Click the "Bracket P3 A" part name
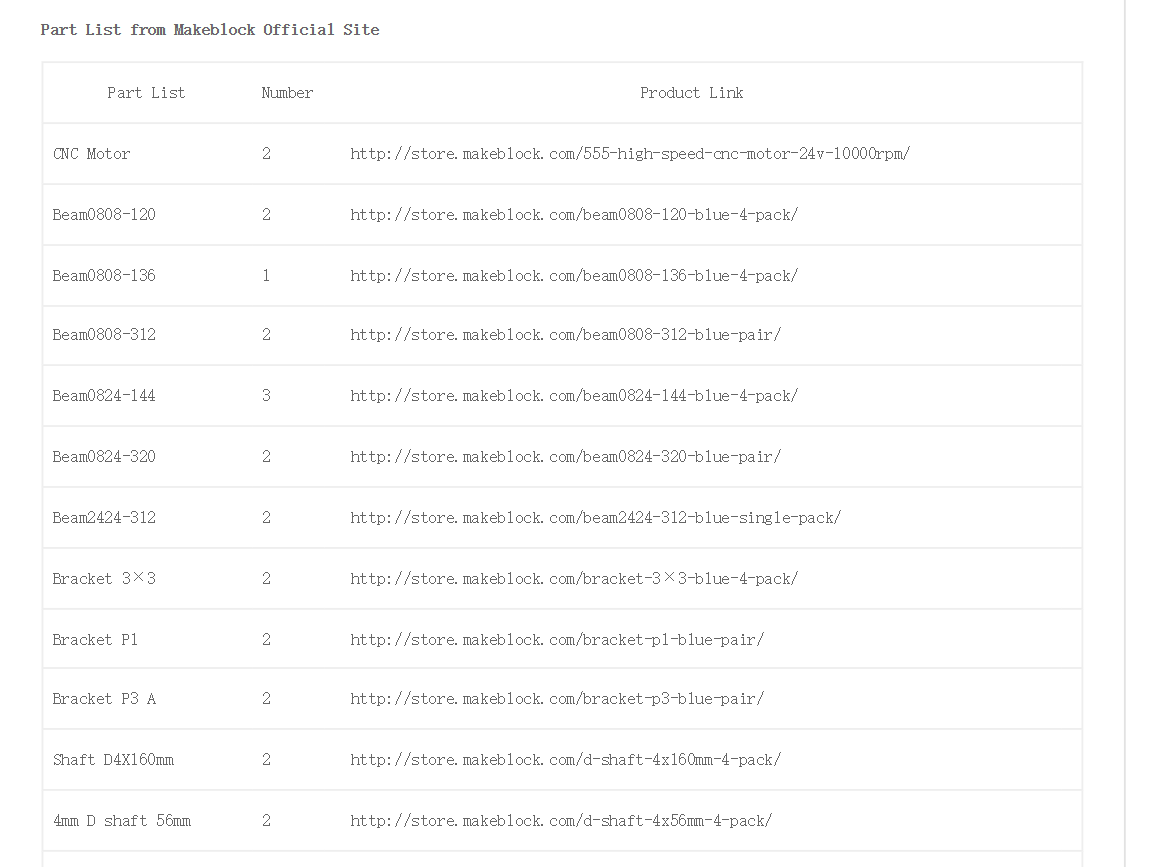 click(x=104, y=699)
